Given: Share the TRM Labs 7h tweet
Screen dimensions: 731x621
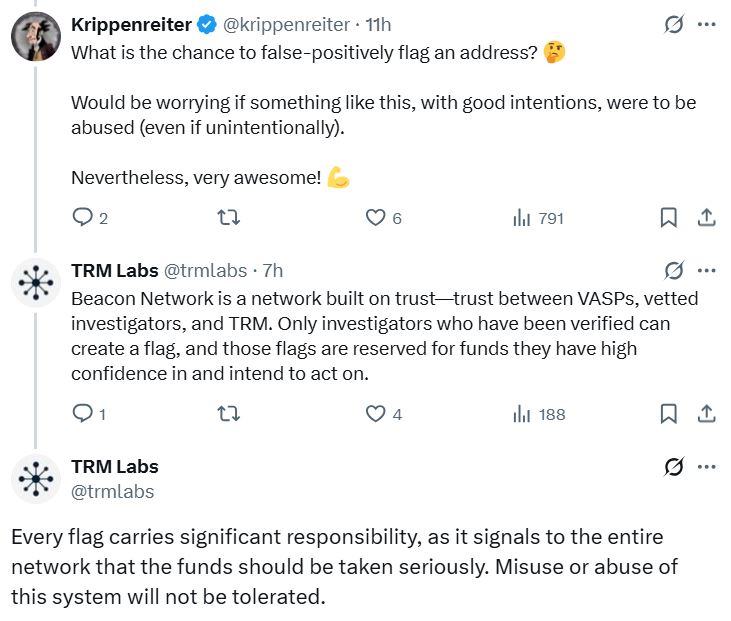Looking at the screenshot, I should click(x=705, y=413).
